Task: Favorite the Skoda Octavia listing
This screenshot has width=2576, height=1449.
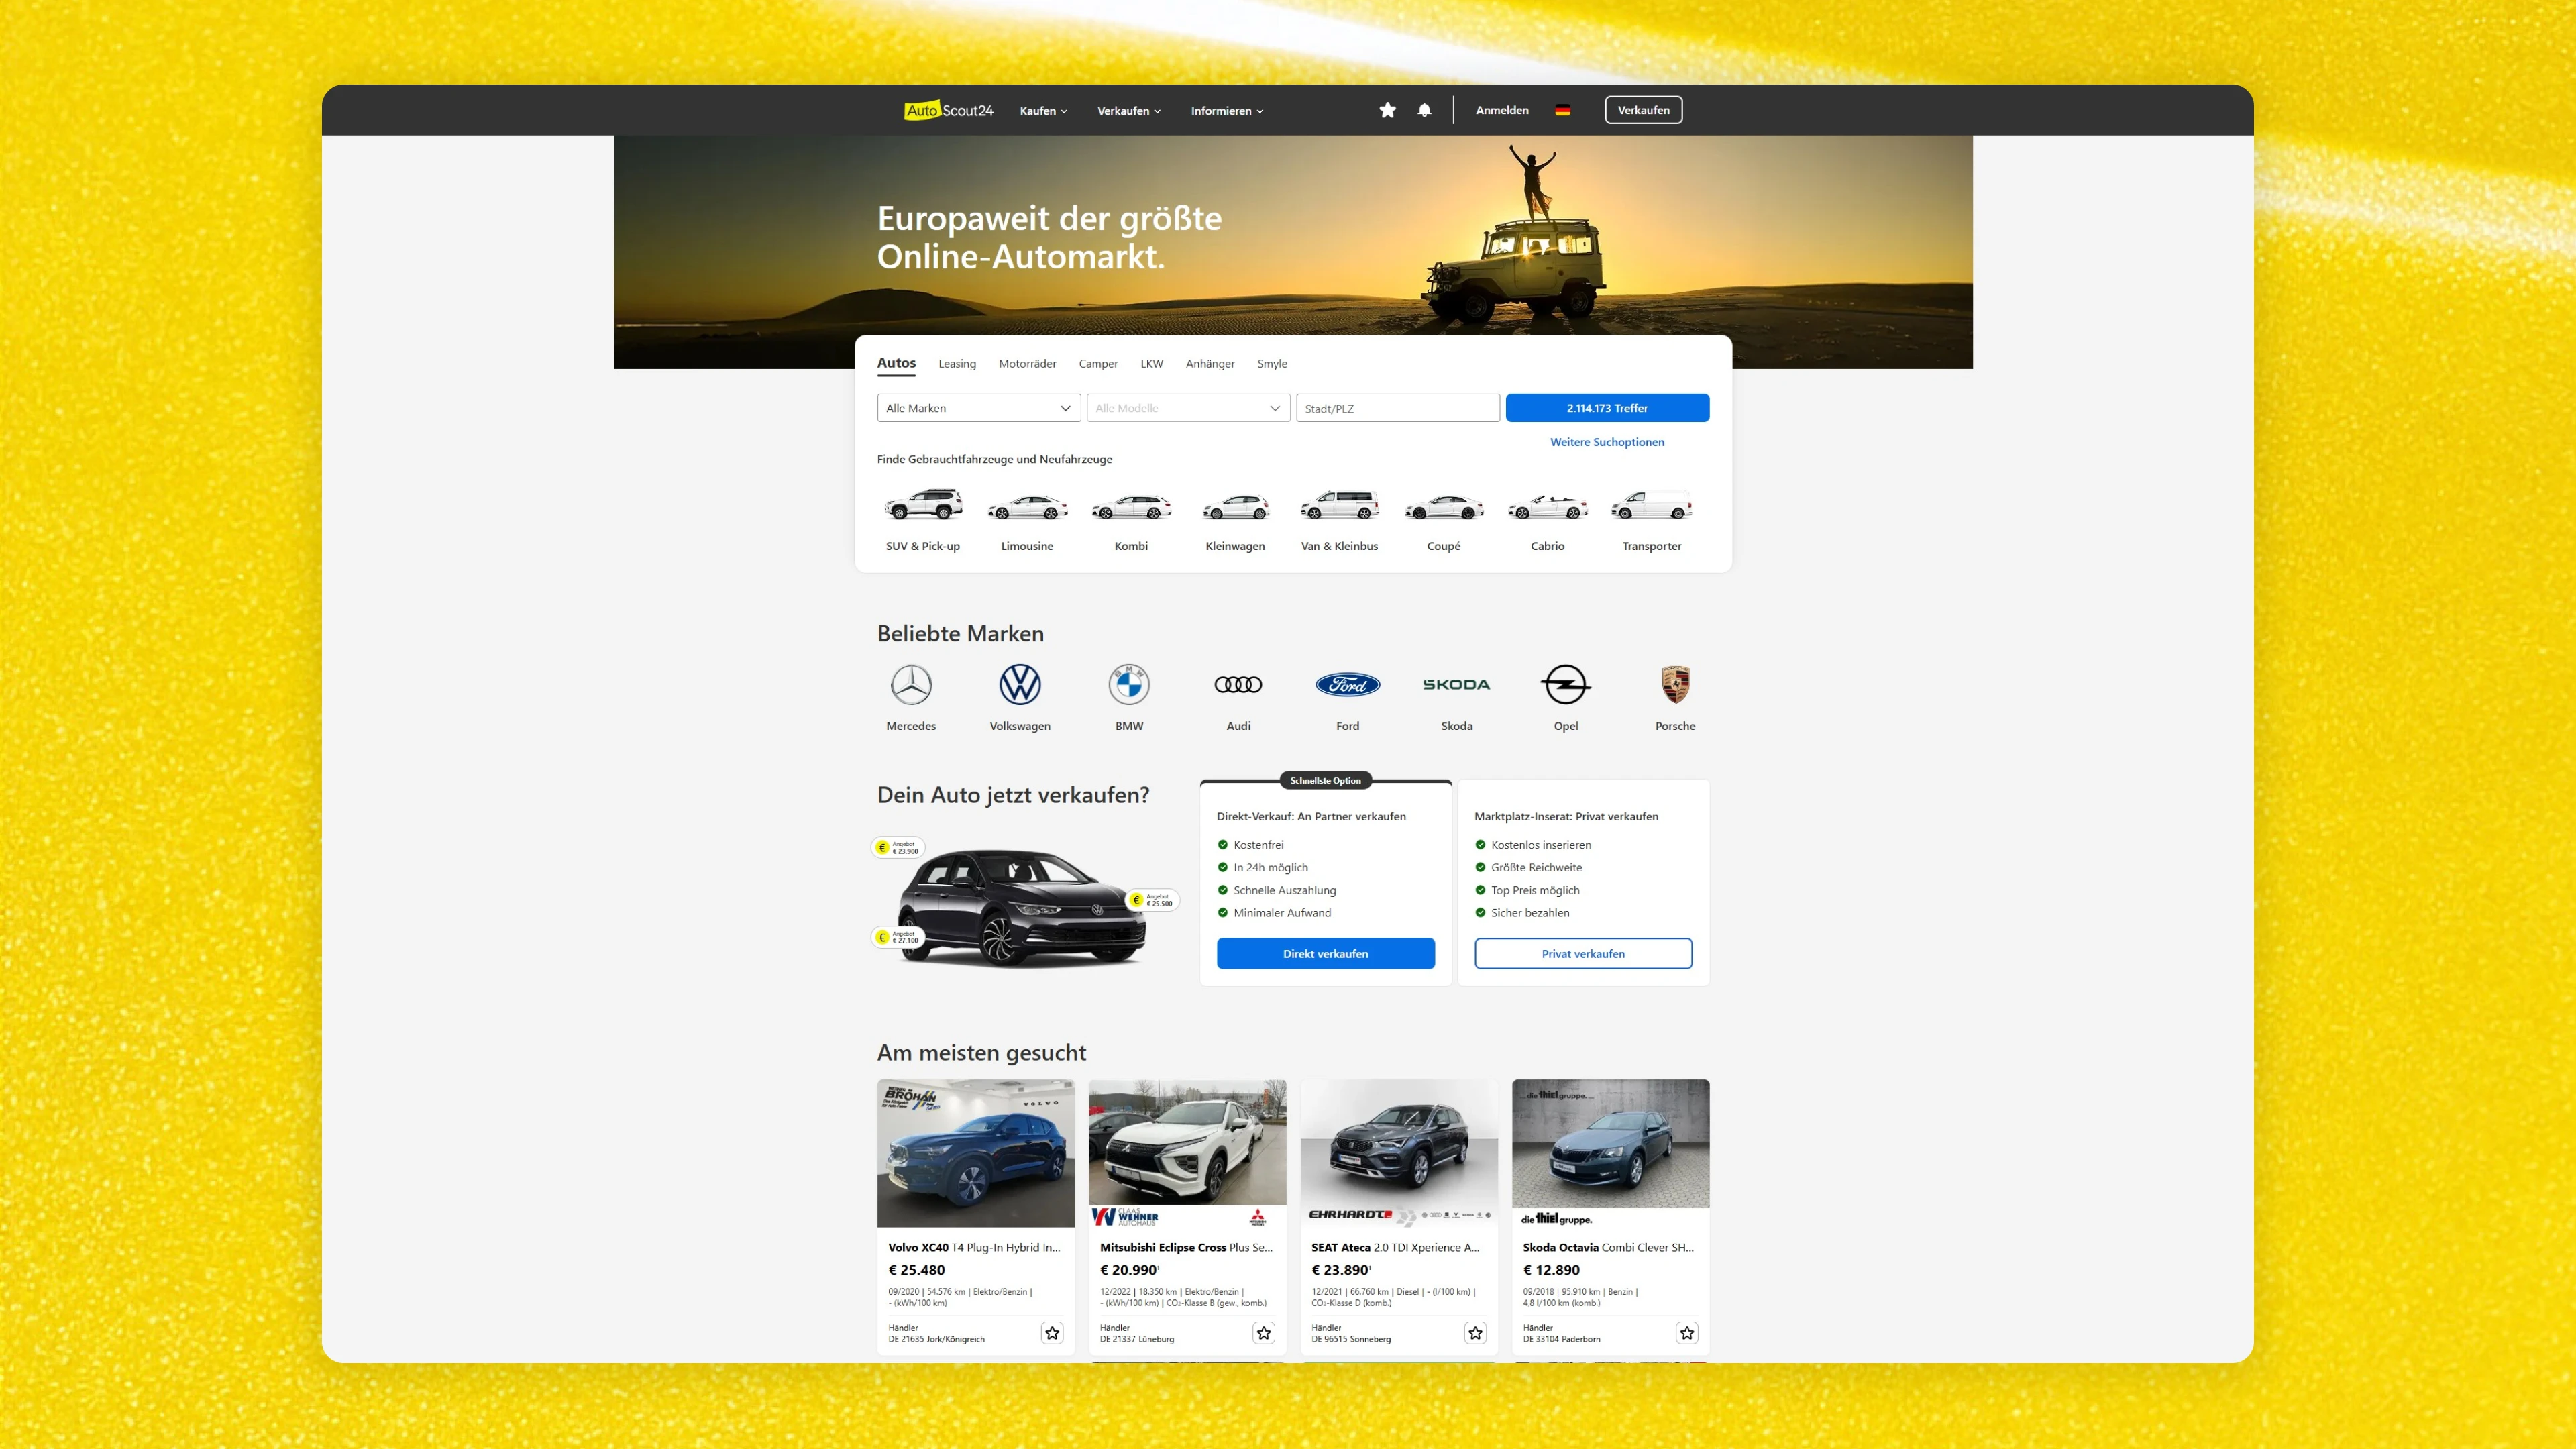Action: (x=1687, y=1332)
